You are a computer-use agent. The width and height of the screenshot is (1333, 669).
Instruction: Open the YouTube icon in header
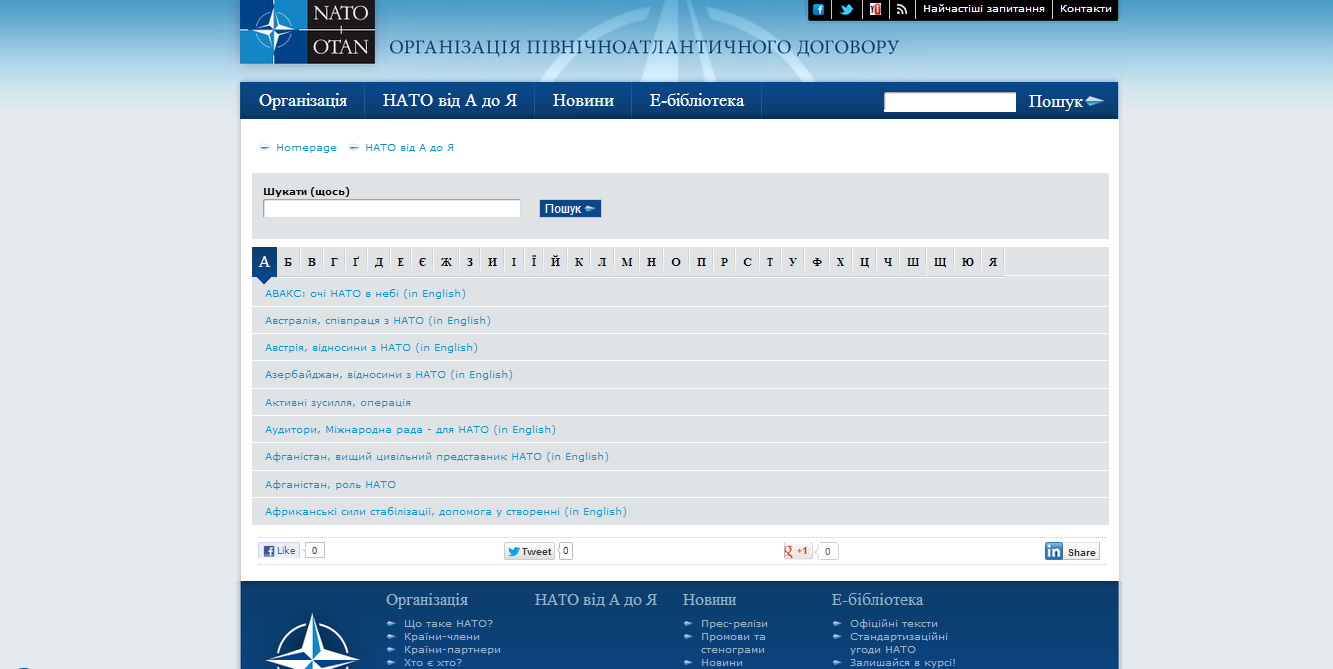click(875, 9)
